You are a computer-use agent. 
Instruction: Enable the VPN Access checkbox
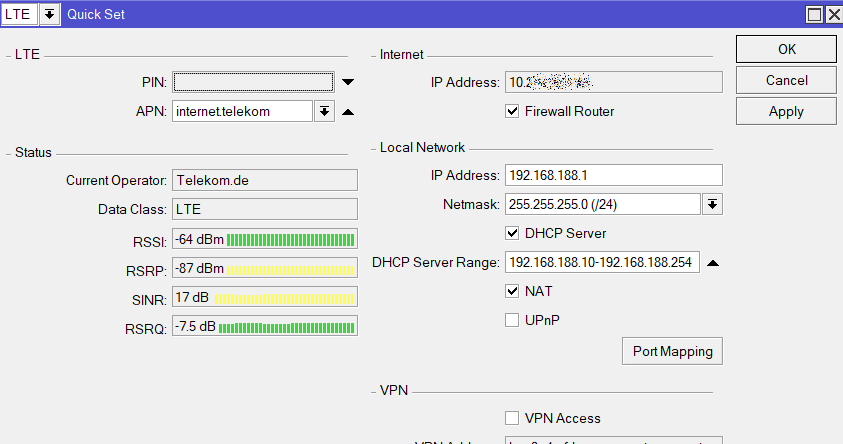512,418
